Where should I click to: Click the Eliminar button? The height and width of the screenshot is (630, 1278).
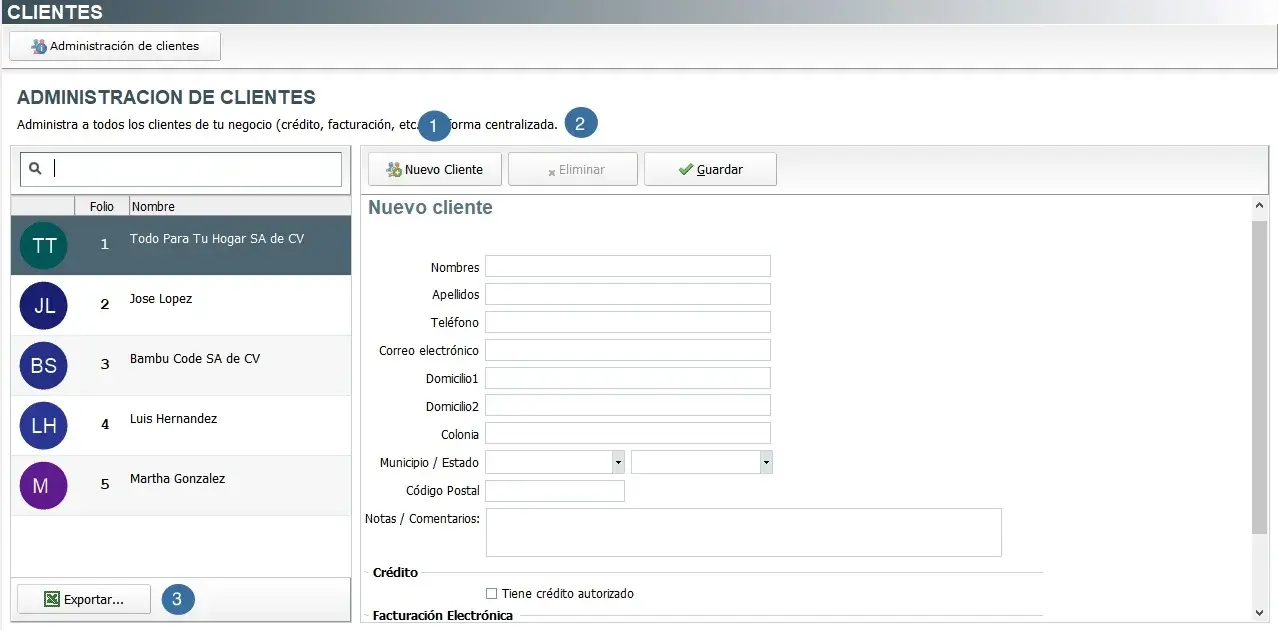[x=572, y=169]
